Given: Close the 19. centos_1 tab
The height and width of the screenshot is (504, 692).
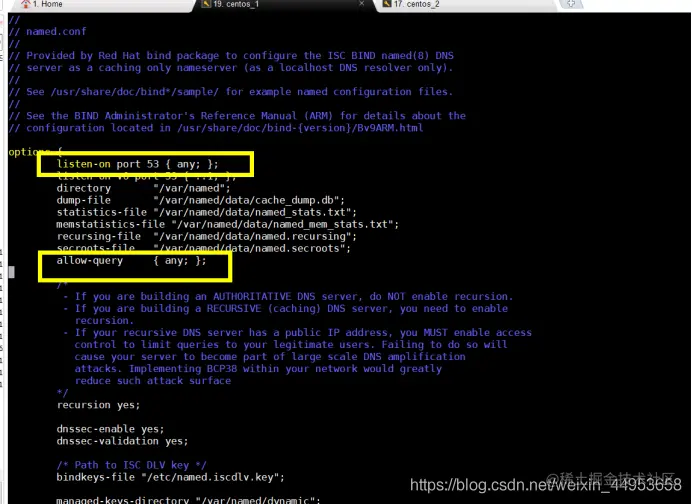Looking at the screenshot, I should (361, 4).
